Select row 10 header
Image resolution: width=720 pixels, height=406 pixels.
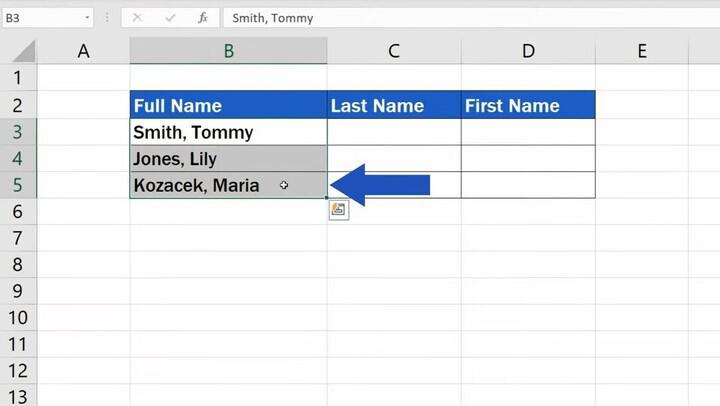coord(18,318)
